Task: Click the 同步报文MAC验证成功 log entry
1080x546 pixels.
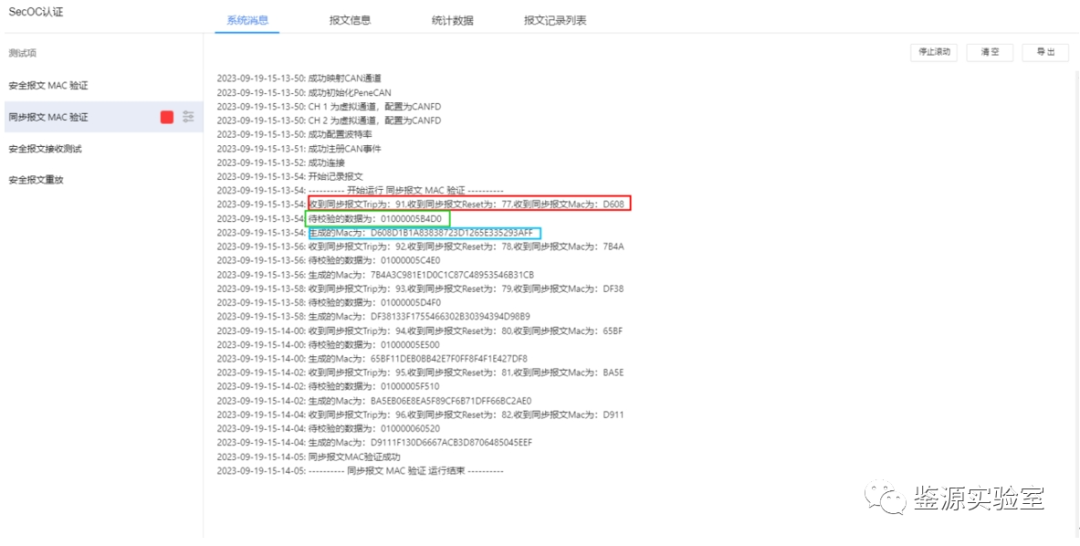Action: point(360,456)
